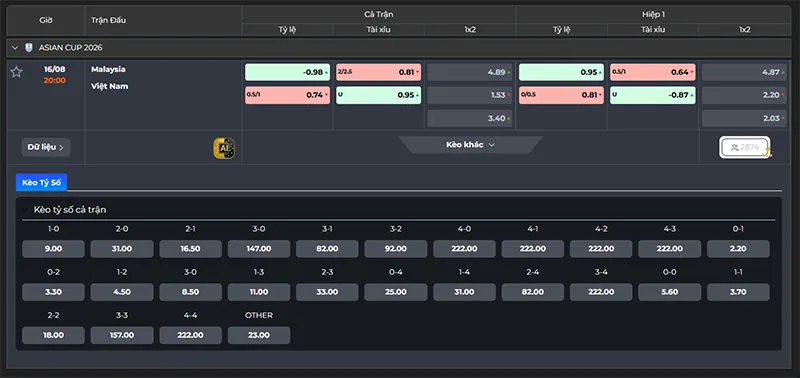Expand the Kèo khác dropdown
The image size is (800, 378).
tap(470, 145)
